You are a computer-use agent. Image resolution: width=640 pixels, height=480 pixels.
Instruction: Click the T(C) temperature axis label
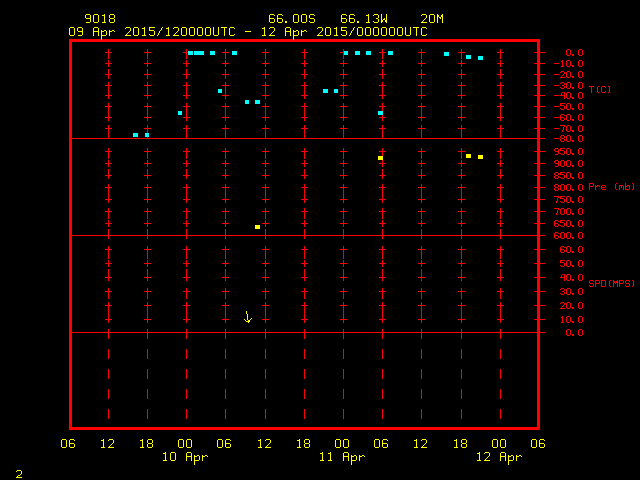coord(599,90)
